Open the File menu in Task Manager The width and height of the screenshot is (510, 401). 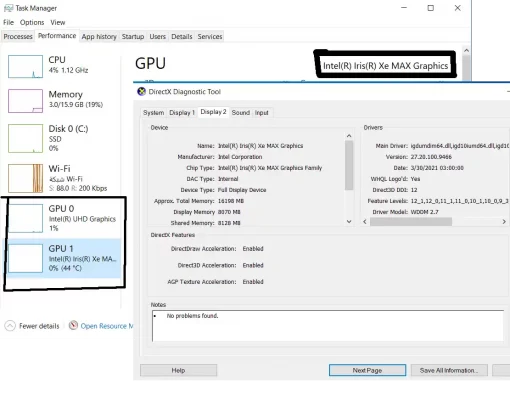(x=8, y=22)
